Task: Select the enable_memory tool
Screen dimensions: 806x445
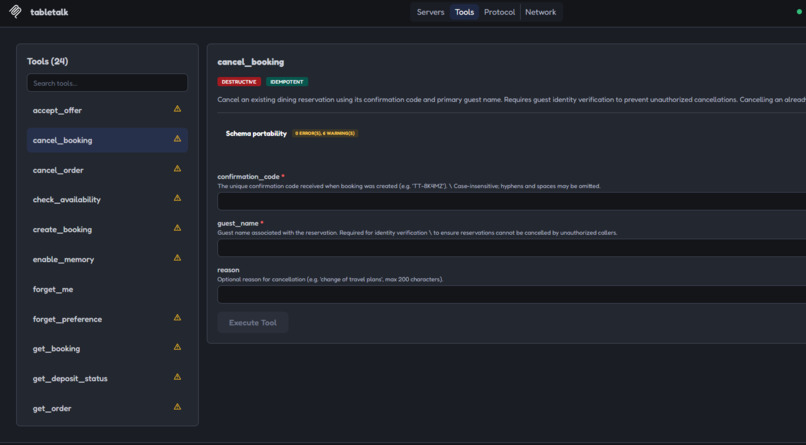Action: point(107,259)
